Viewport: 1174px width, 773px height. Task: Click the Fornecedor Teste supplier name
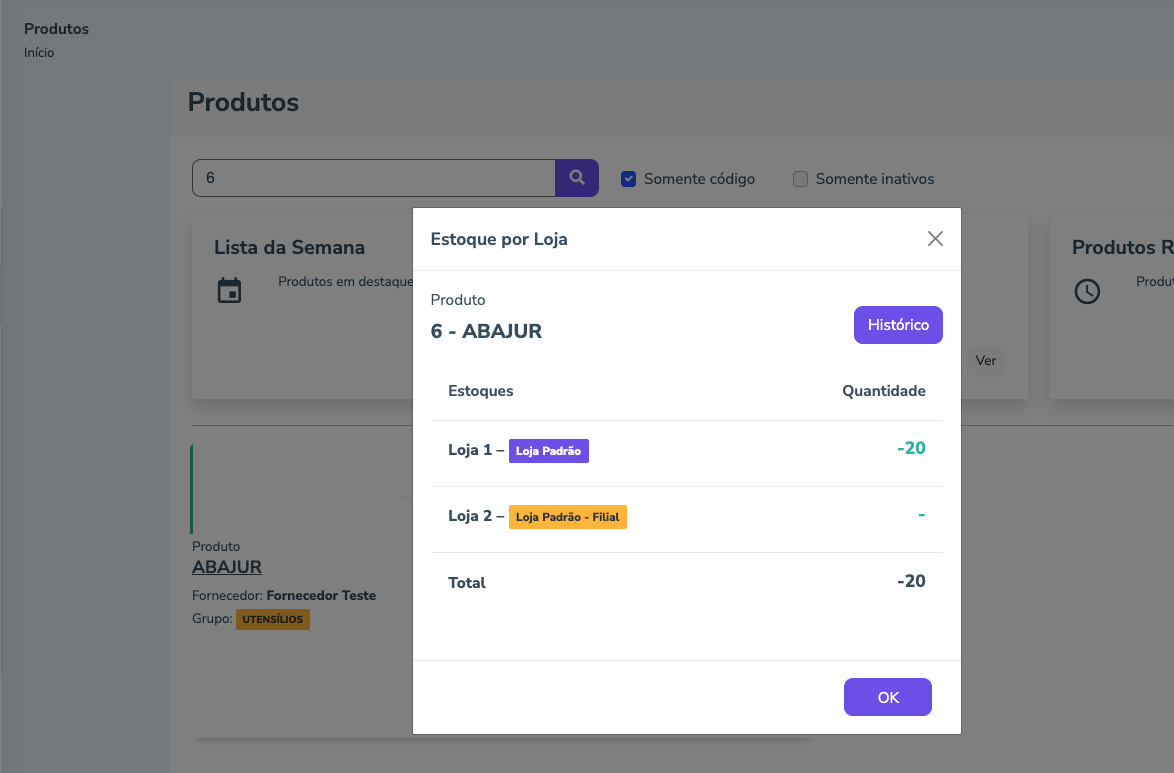pos(321,595)
